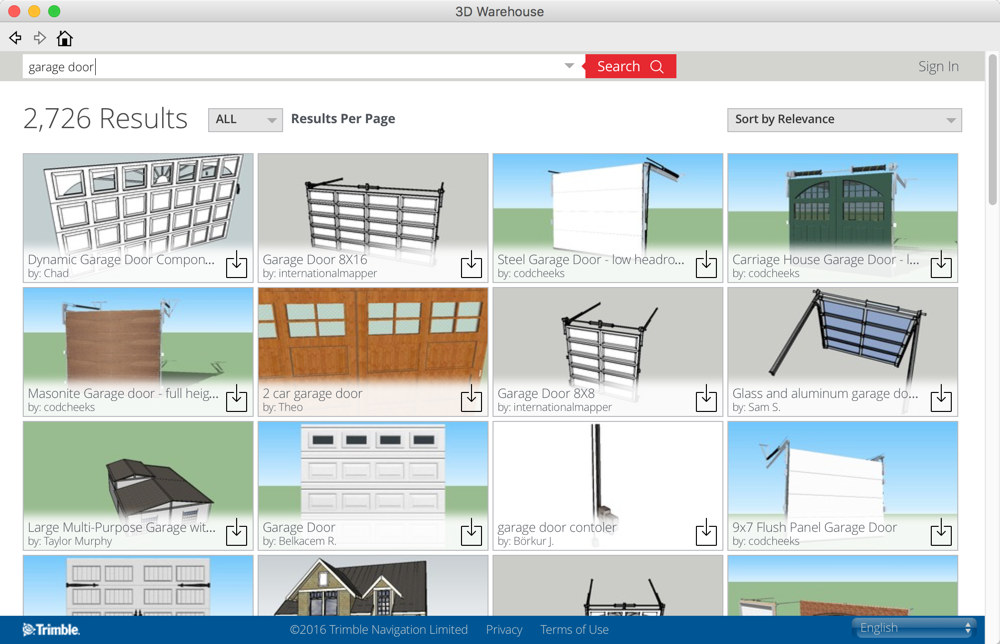Click the Sign In link
The width and height of the screenshot is (1000, 644).
pyautogui.click(x=938, y=66)
